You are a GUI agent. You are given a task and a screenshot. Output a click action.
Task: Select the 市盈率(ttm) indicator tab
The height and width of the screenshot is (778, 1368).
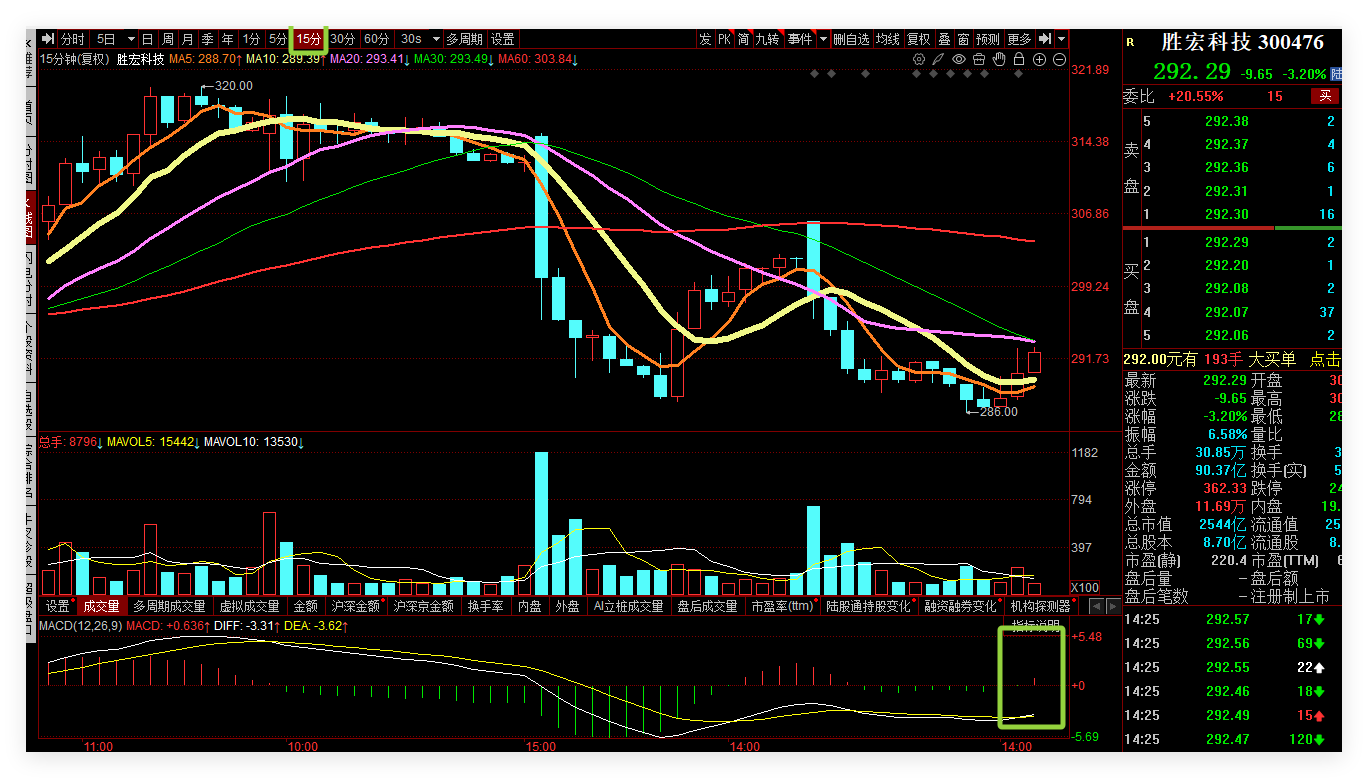click(x=782, y=606)
